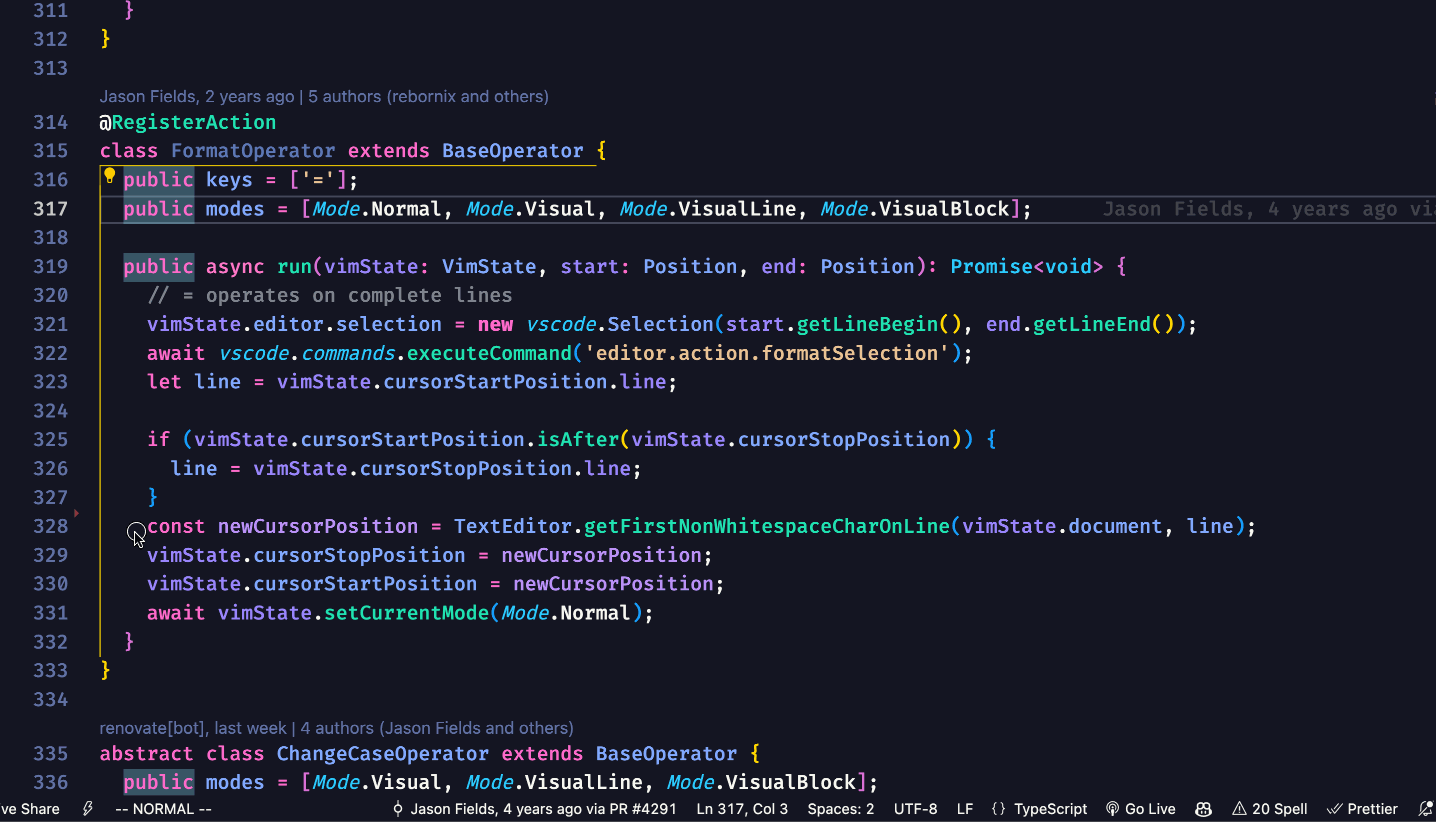Click the lightbulb quick fix icon on line 316

click(x=110, y=176)
